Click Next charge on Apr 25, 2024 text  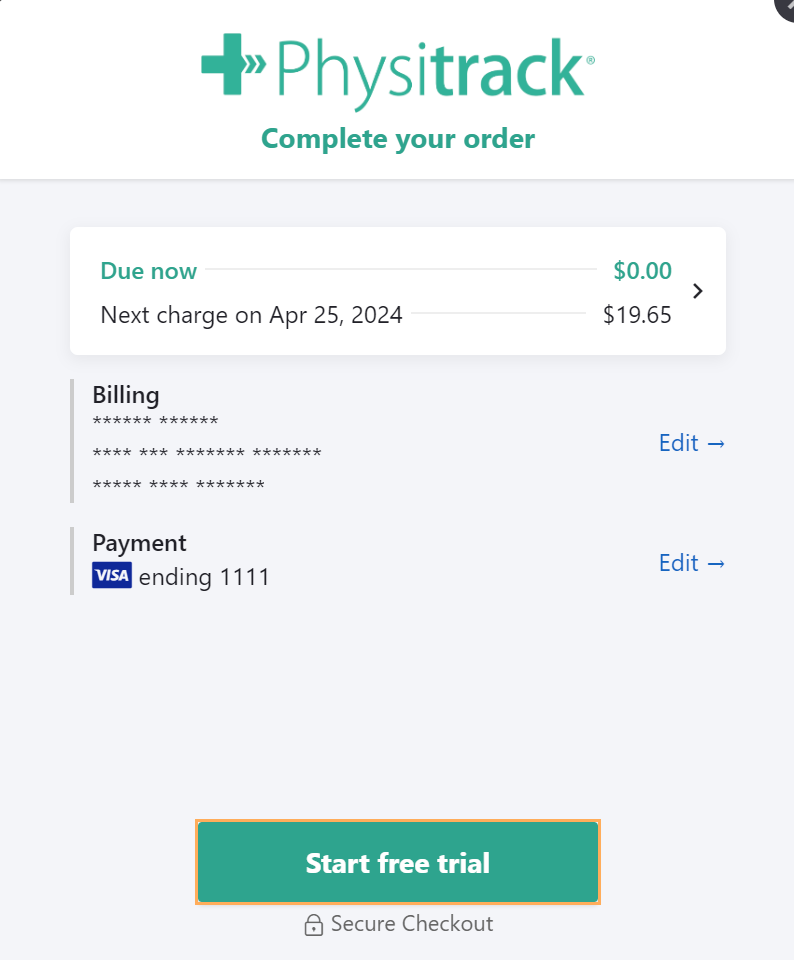coord(251,315)
